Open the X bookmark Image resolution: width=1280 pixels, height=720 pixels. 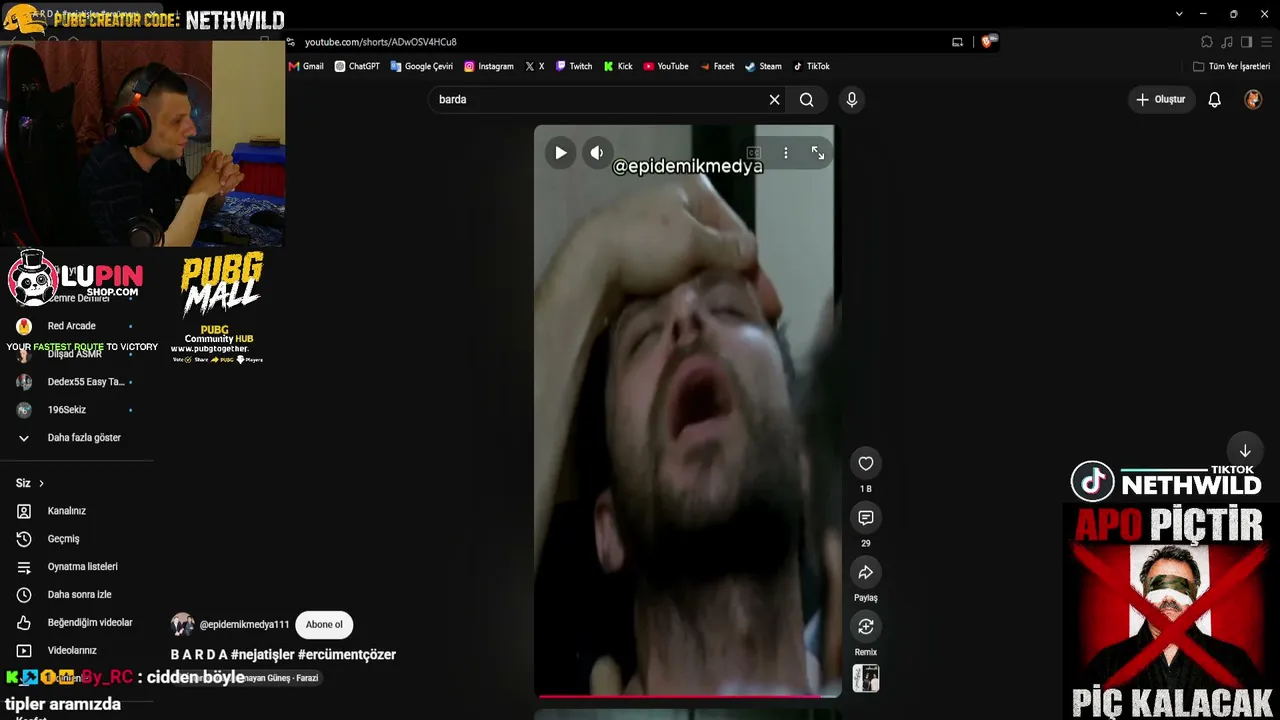pos(535,67)
